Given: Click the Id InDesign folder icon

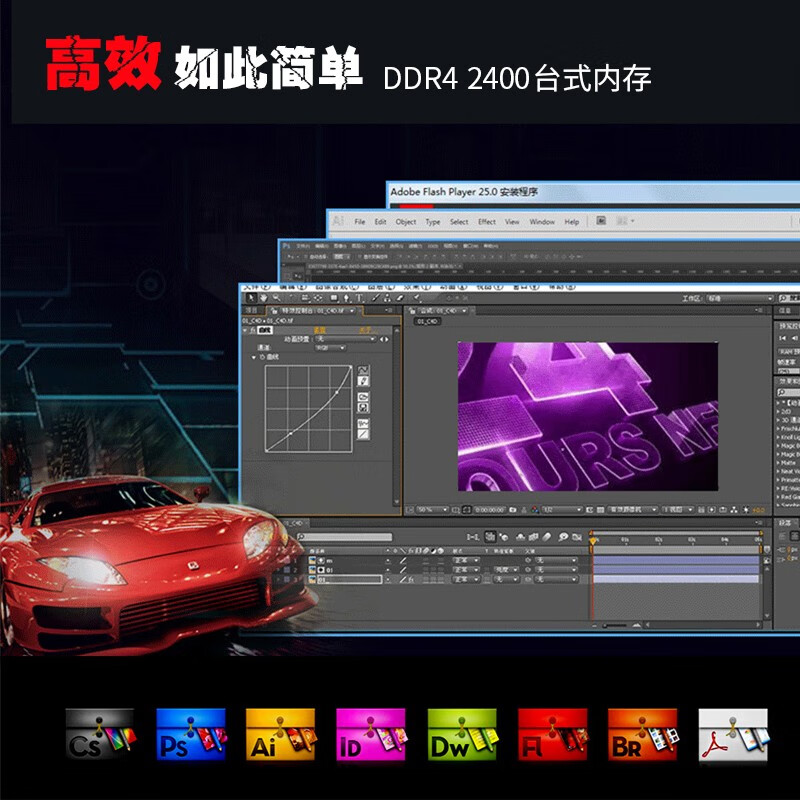Looking at the screenshot, I should [372, 735].
